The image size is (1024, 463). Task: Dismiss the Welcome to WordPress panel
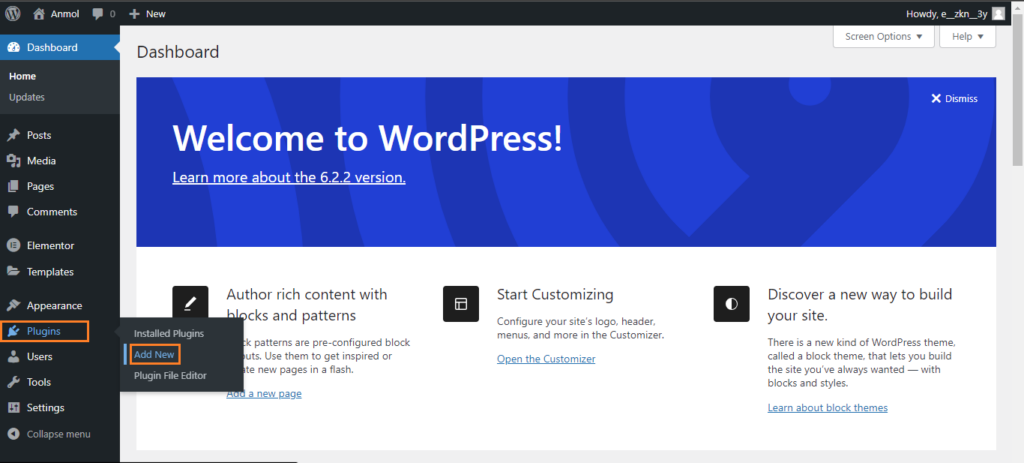(x=954, y=98)
